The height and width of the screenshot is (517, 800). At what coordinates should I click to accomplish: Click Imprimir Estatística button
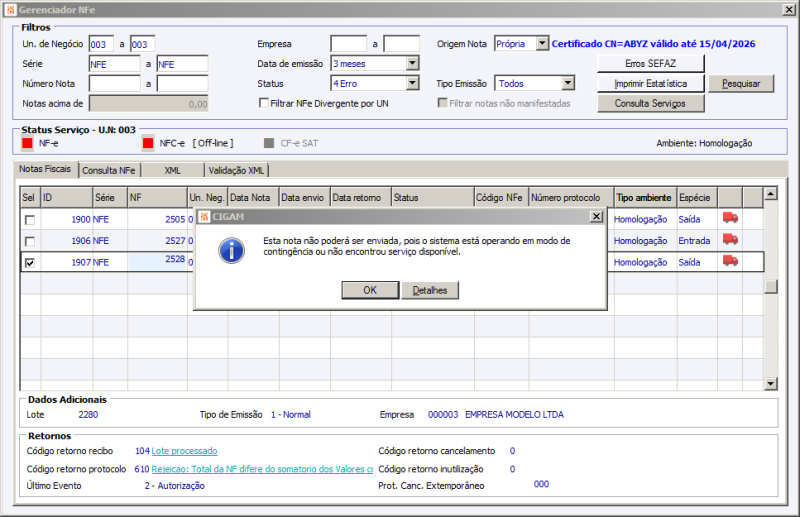tap(651, 83)
